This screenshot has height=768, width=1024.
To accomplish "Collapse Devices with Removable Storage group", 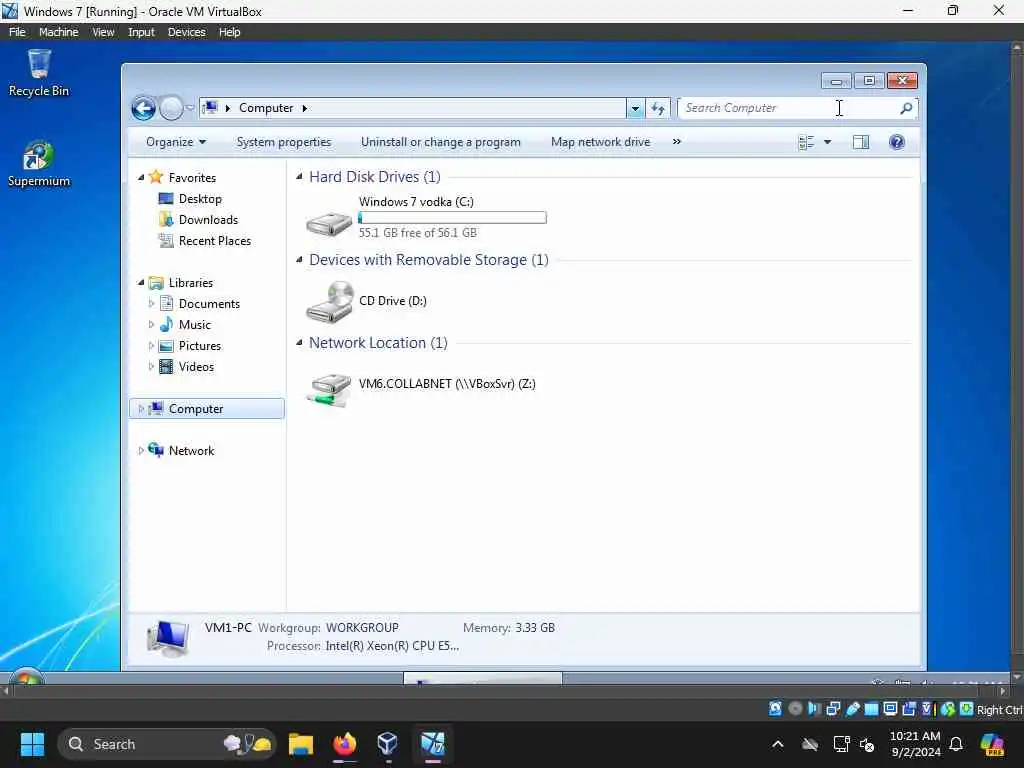I will (299, 259).
